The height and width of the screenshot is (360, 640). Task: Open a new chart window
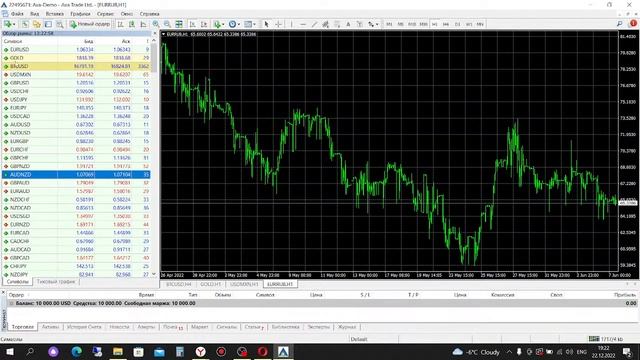coord(7,24)
